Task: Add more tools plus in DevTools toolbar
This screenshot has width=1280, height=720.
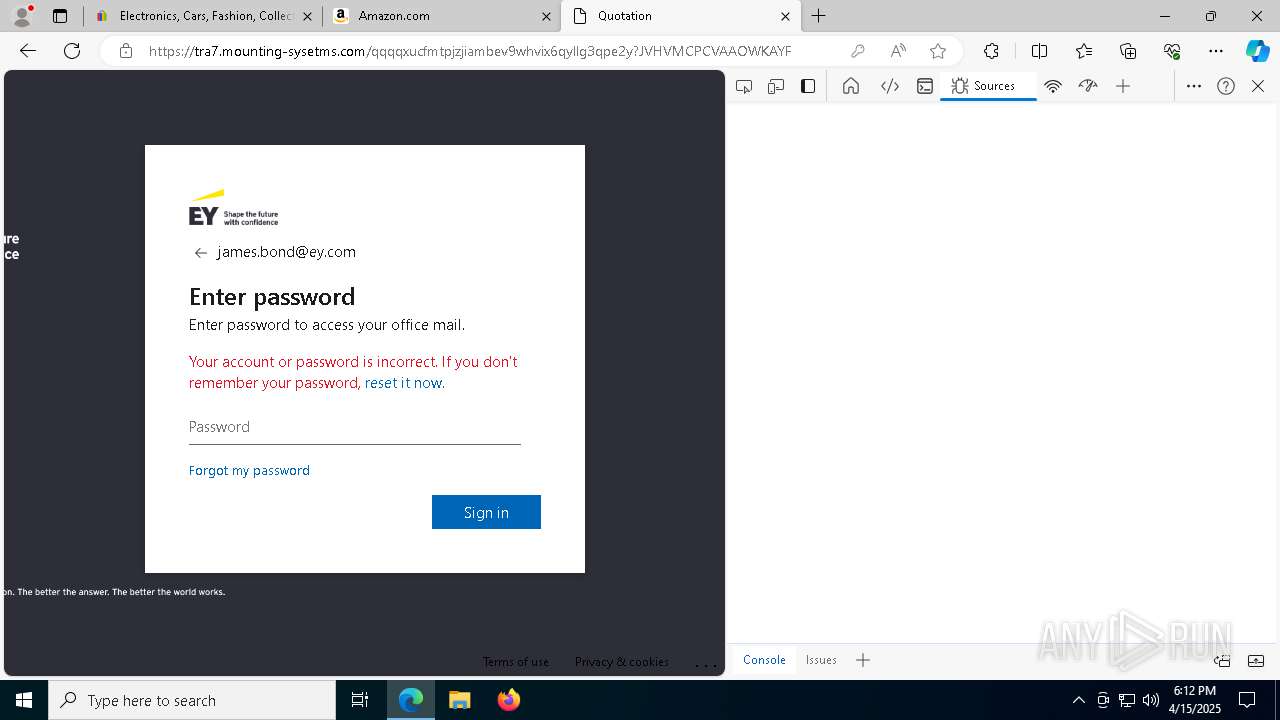Action: pyautogui.click(x=1123, y=86)
